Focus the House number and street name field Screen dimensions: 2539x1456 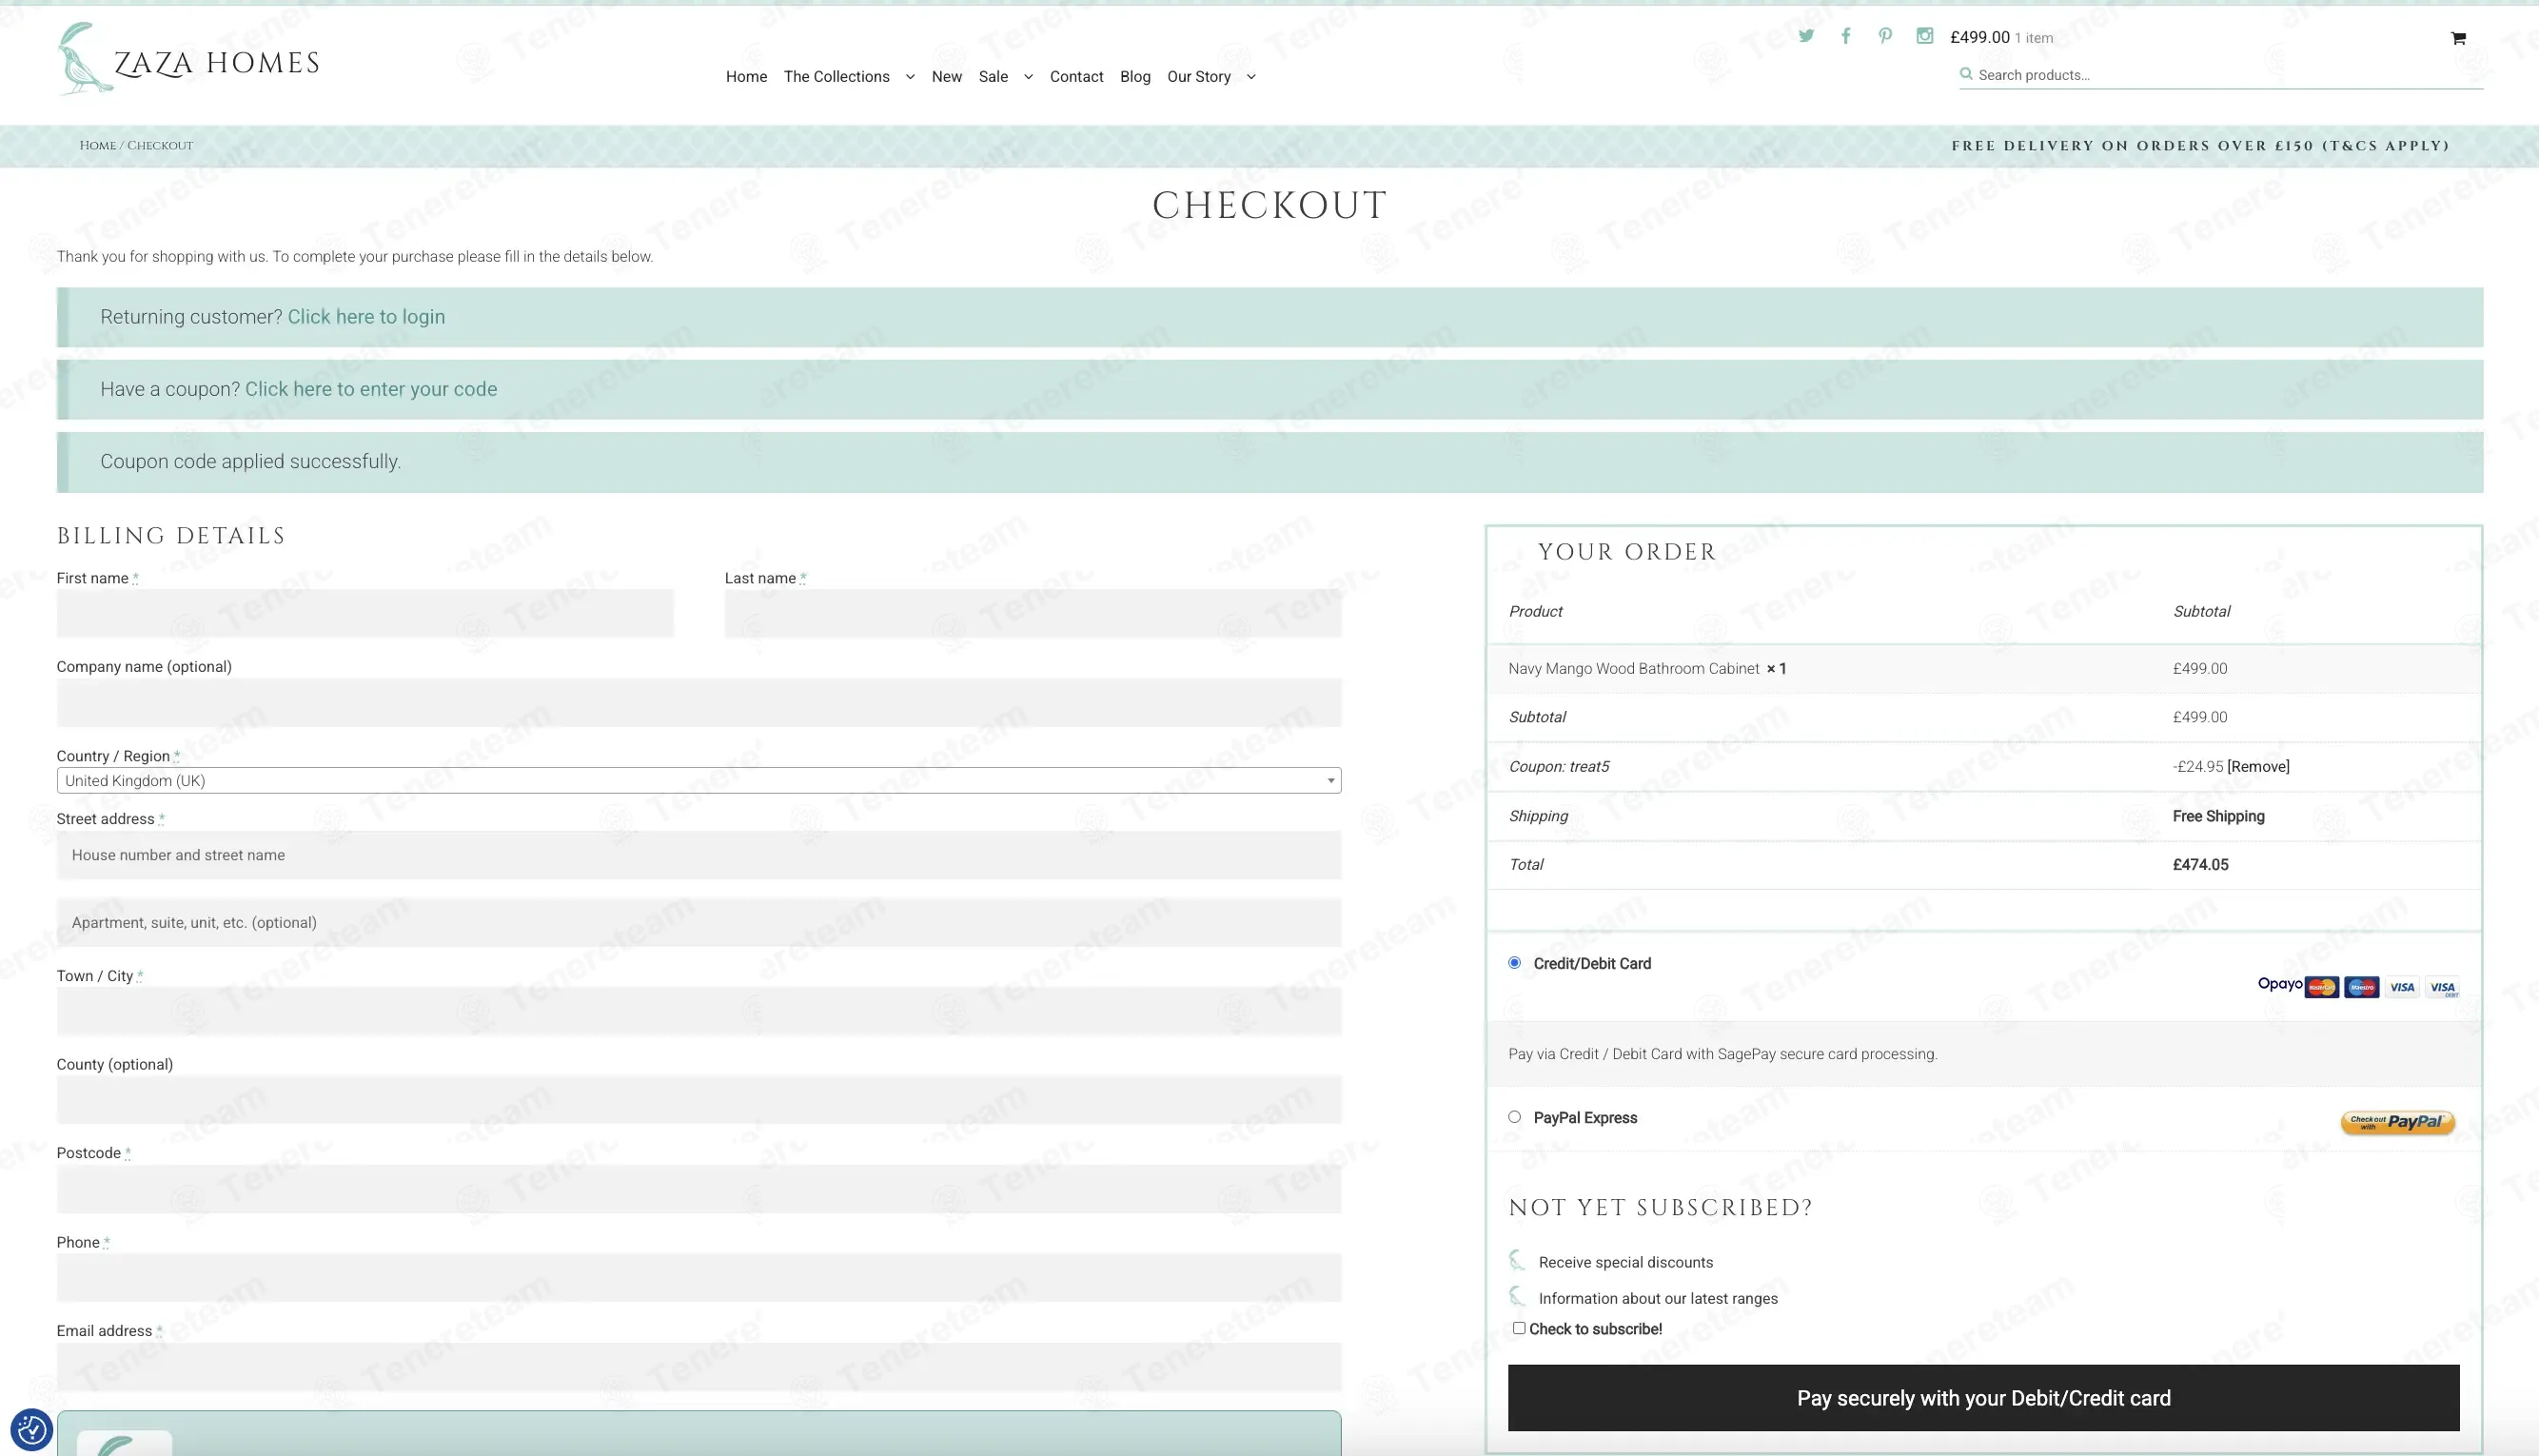tap(698, 855)
